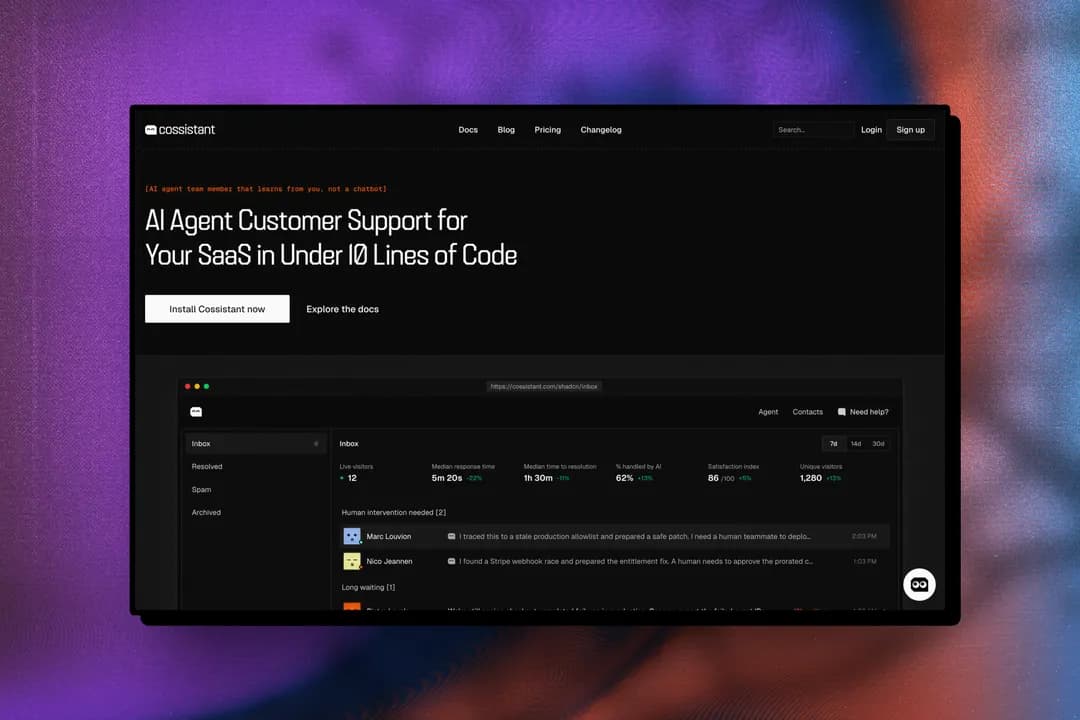
Task: Switch stats range to 7d
Action: pyautogui.click(x=833, y=444)
